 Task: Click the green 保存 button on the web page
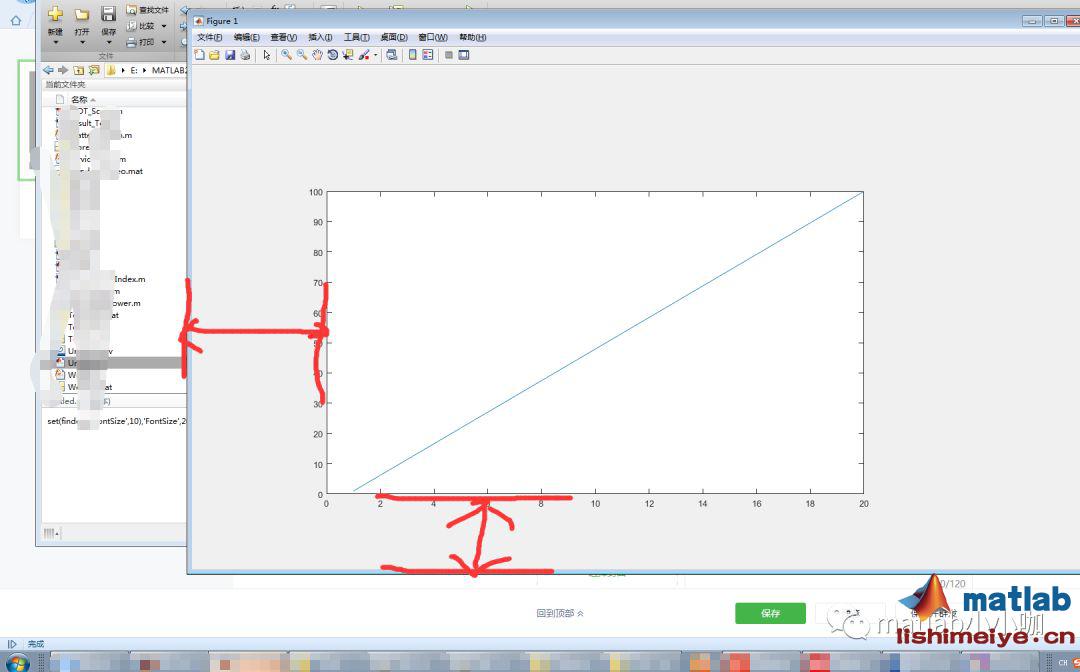(770, 613)
